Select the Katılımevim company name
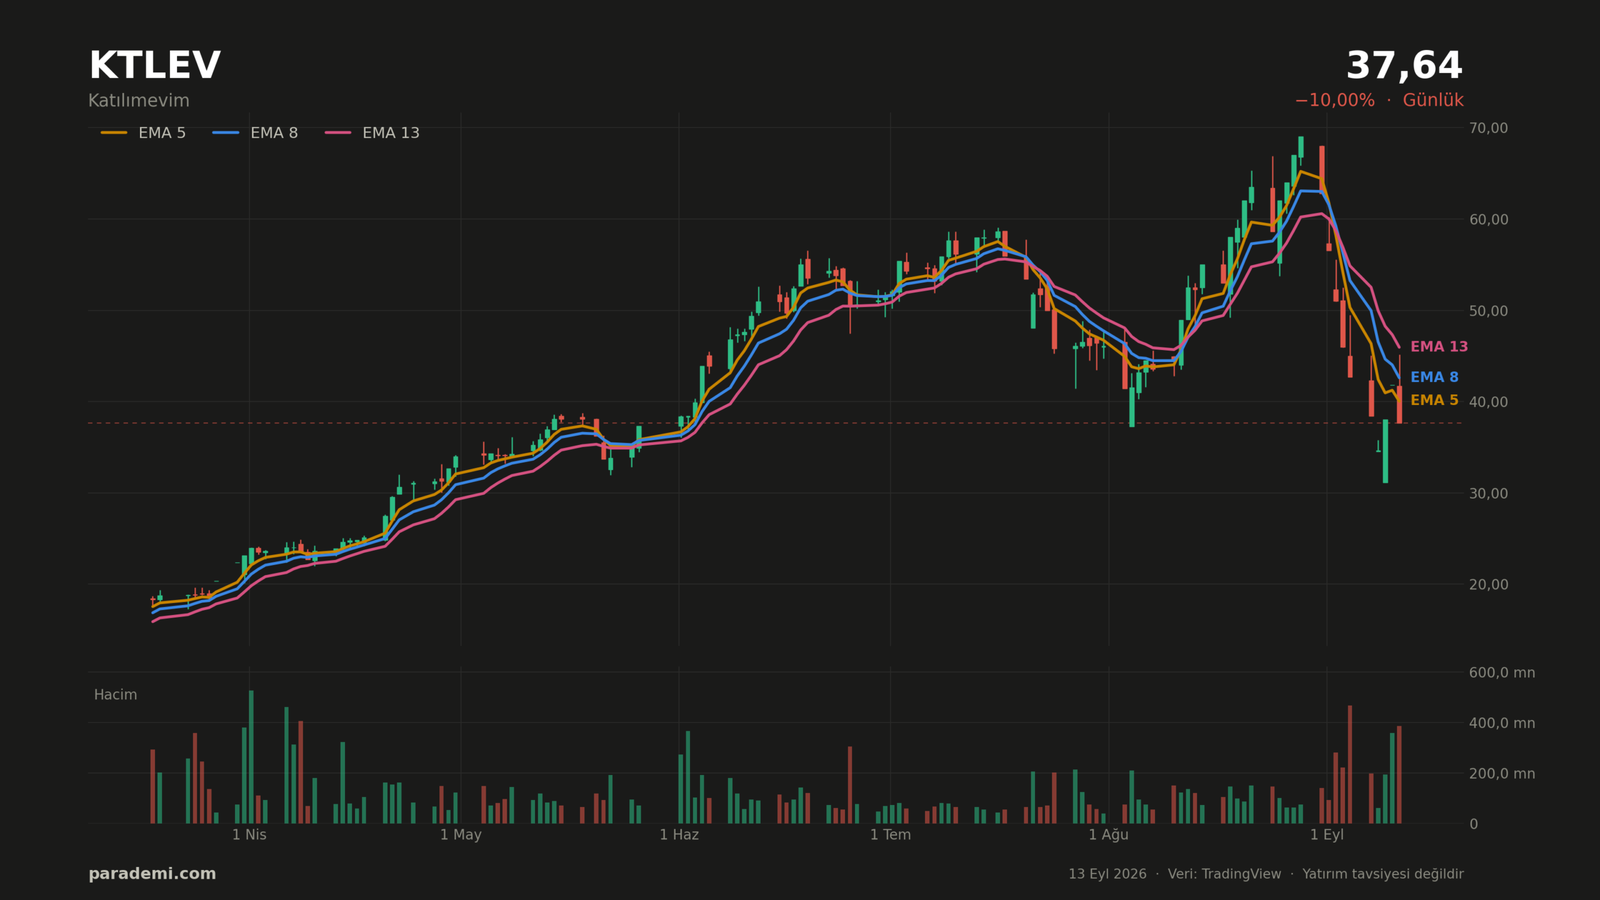Viewport: 1600px width, 900px height. 138,101
